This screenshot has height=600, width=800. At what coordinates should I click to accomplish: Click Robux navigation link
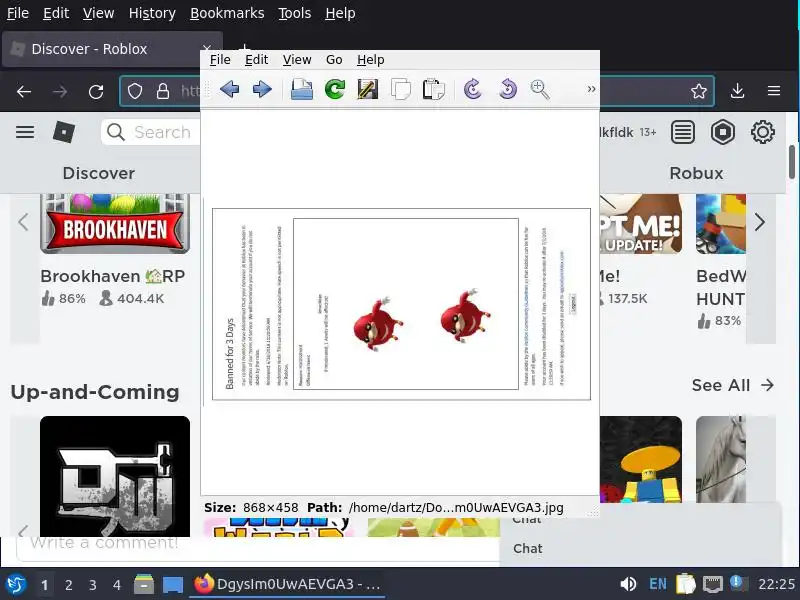tap(696, 173)
